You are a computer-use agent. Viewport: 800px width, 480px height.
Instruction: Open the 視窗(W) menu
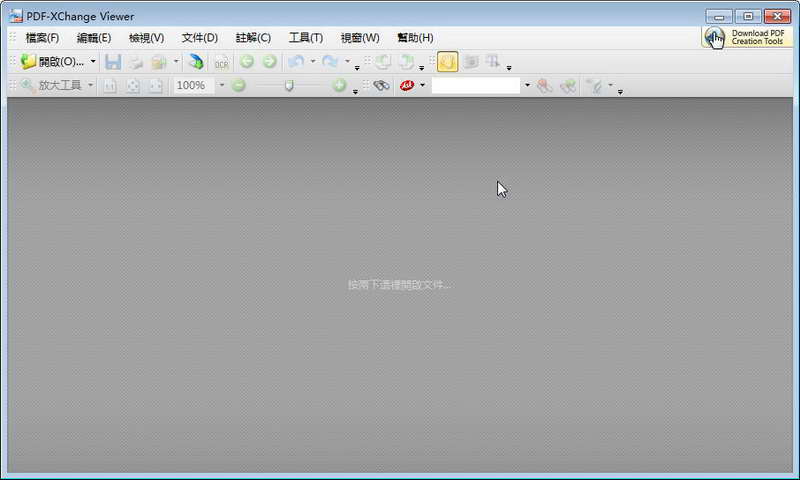(x=360, y=38)
